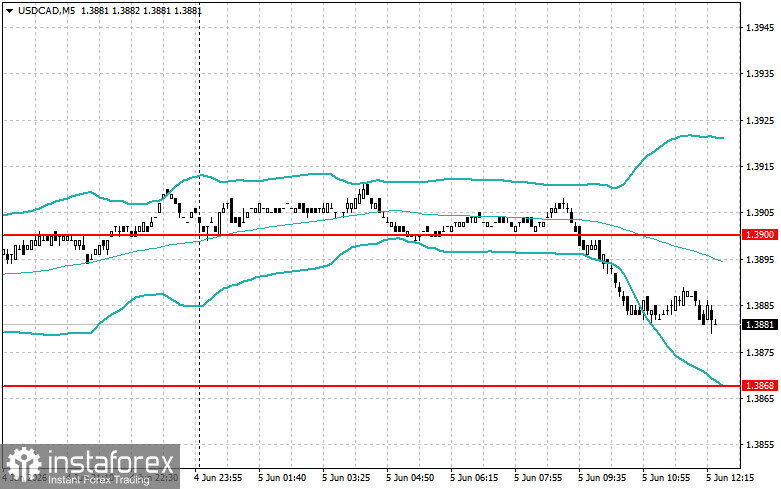Click the 1.3925 price scale label
This screenshot has width=781, height=489.
760,121
